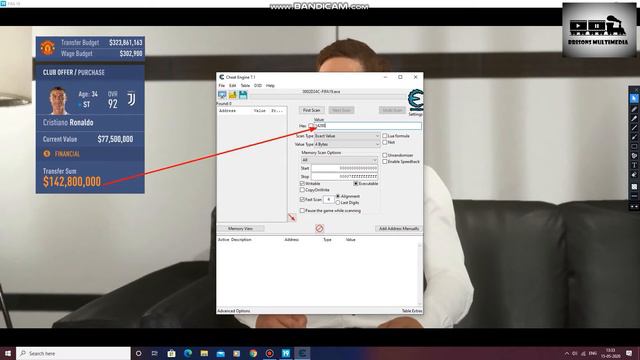This screenshot has height=360, width=640.
Task: Open Mail app on taskbar
Action: (220, 353)
